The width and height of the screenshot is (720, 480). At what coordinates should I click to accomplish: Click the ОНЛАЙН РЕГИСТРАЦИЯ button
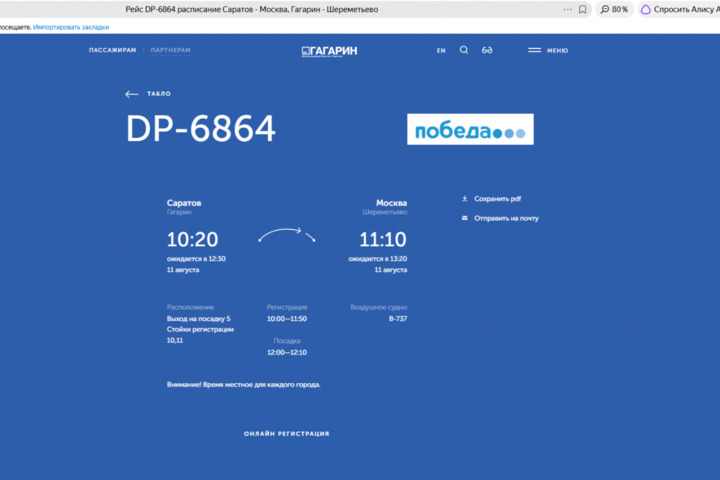[x=287, y=434]
